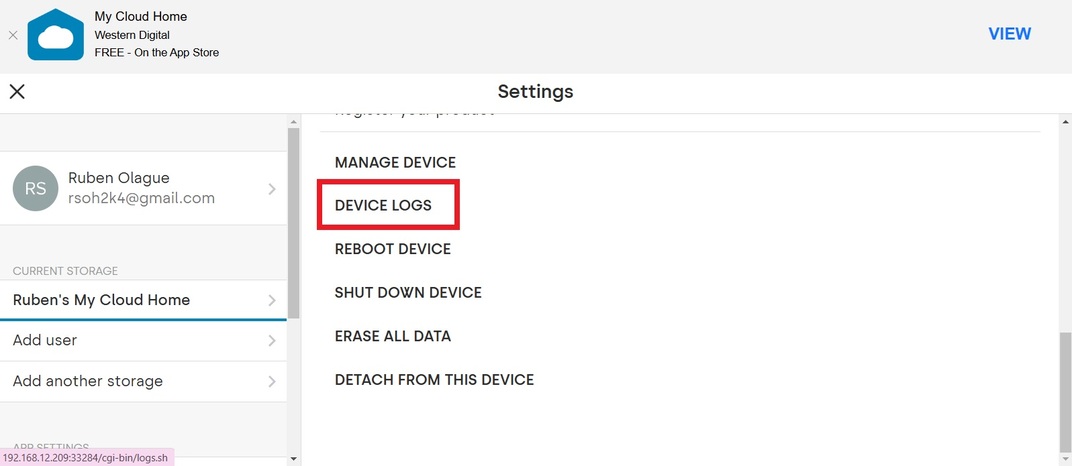Close the Settings page with the X icon
Screen dimensions: 1072x466
pos(17,92)
